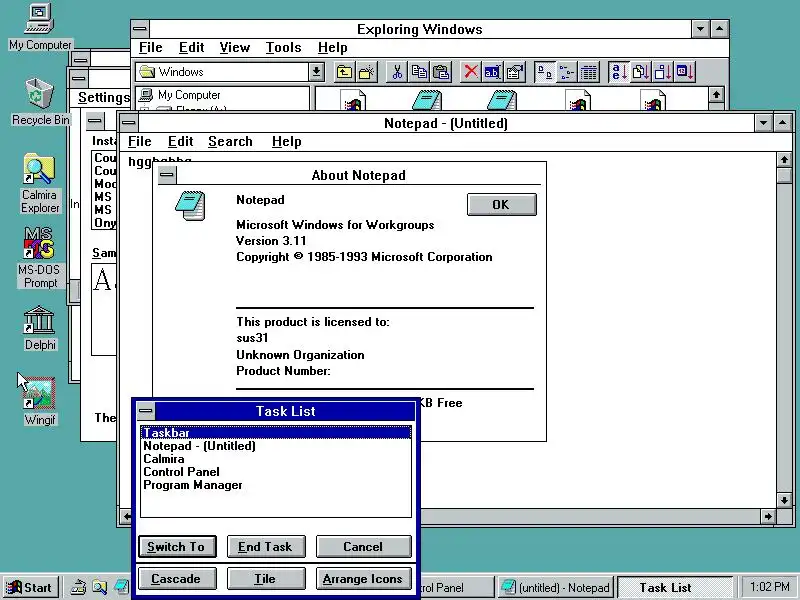This screenshot has width=800, height=600.
Task: Click the Exploring Windows file pane scroll-up arrow
Action: coord(716,94)
